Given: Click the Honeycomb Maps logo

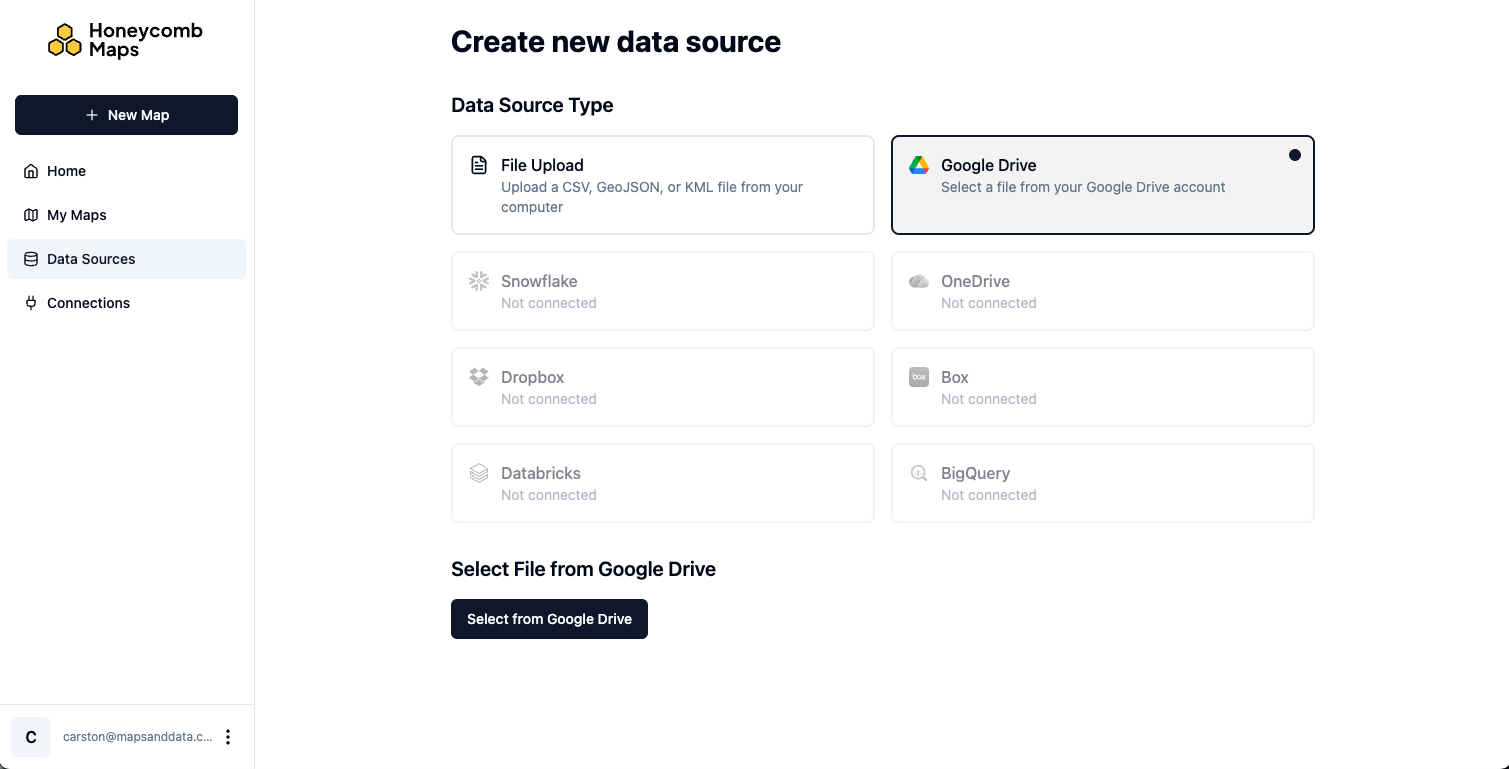Looking at the screenshot, I should pyautogui.click(x=125, y=39).
